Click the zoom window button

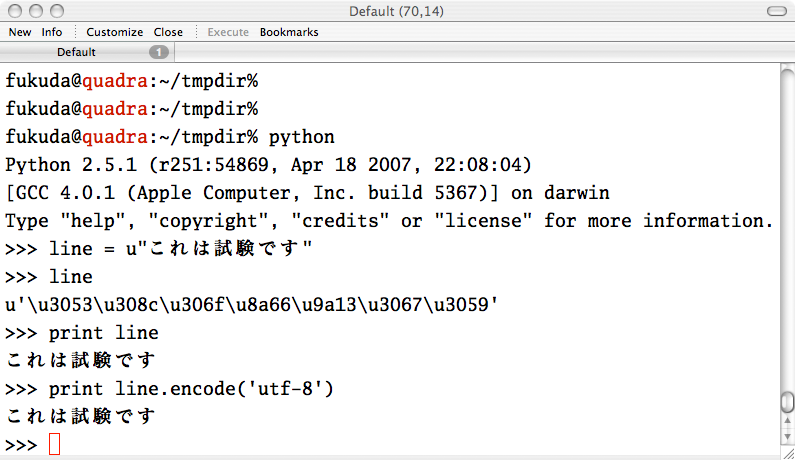click(57, 11)
